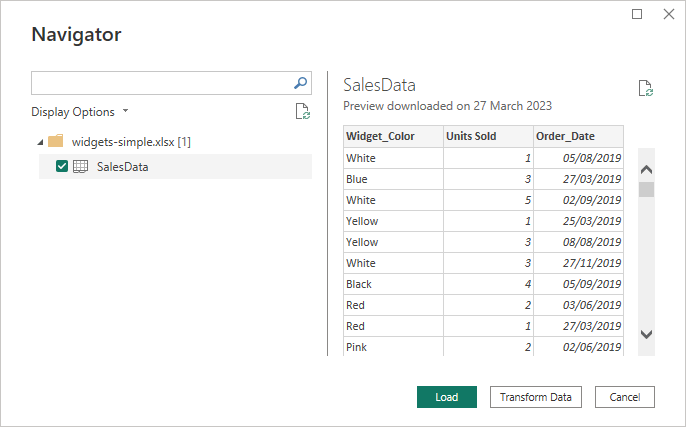Screen dimensions: 686x427
Task: Select the SalesData tree item
Action: coord(122,167)
